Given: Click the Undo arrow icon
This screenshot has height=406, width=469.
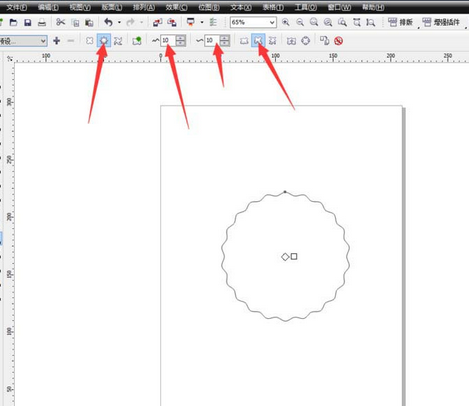Looking at the screenshot, I should pos(108,22).
